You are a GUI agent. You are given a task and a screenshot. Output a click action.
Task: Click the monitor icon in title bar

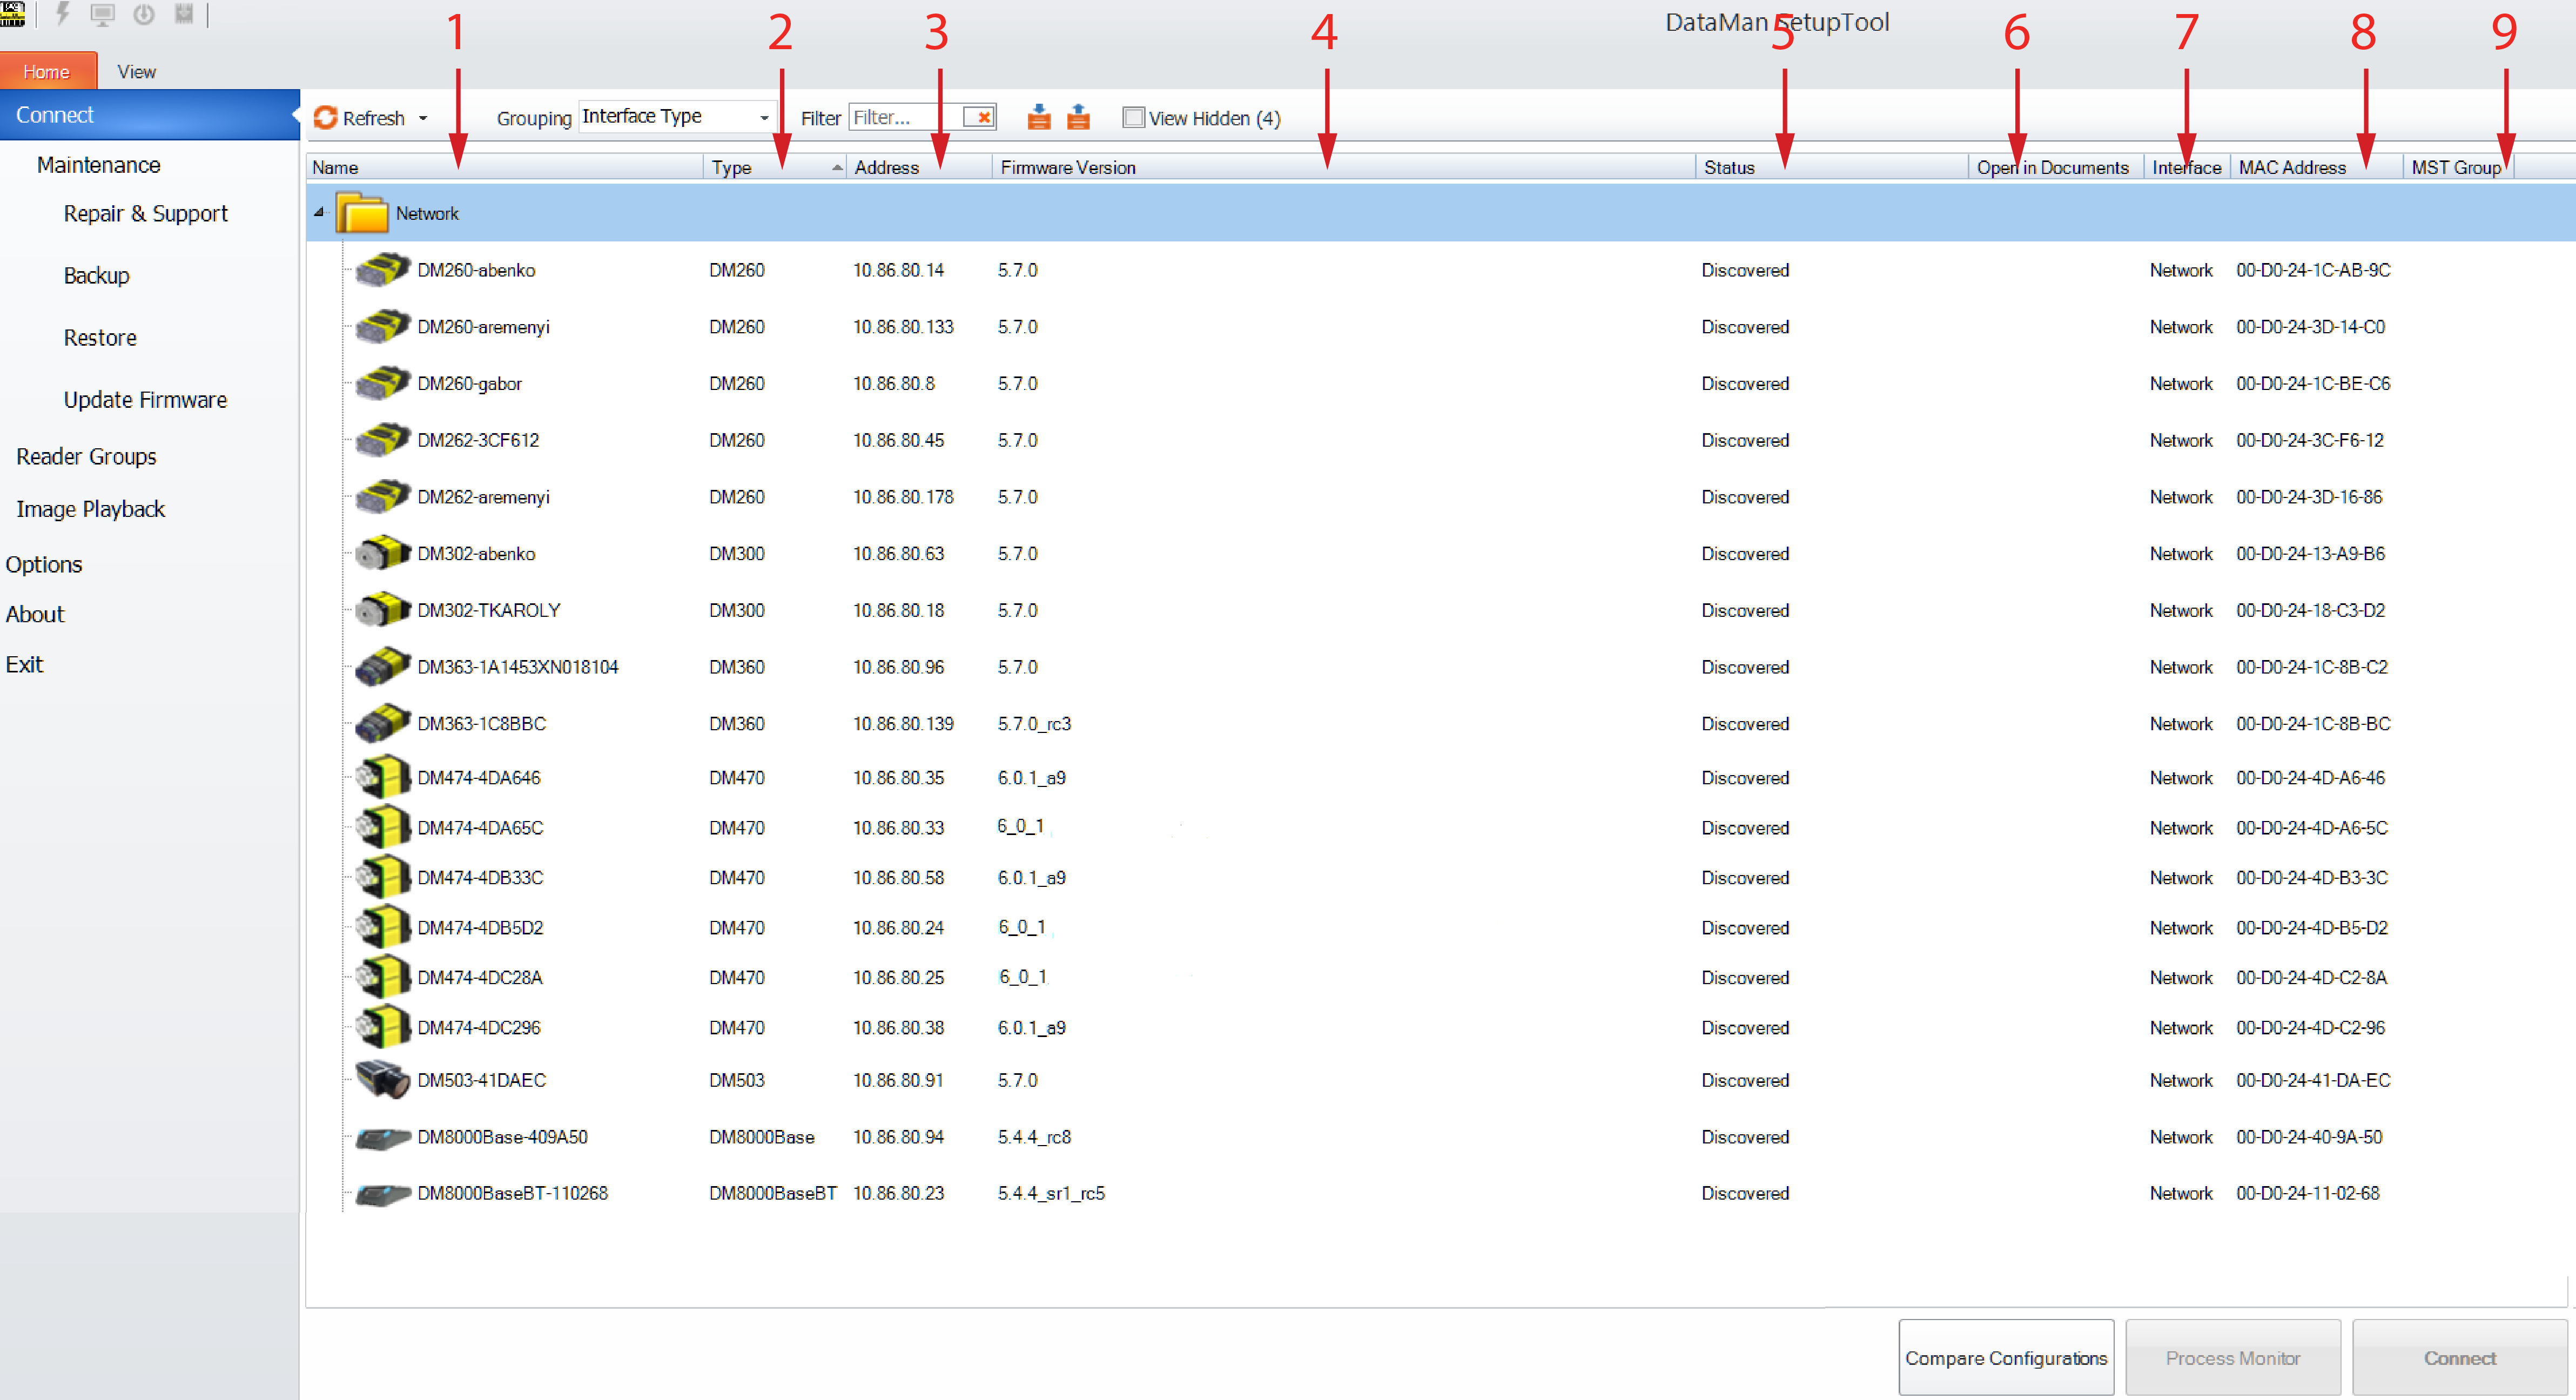point(102,14)
